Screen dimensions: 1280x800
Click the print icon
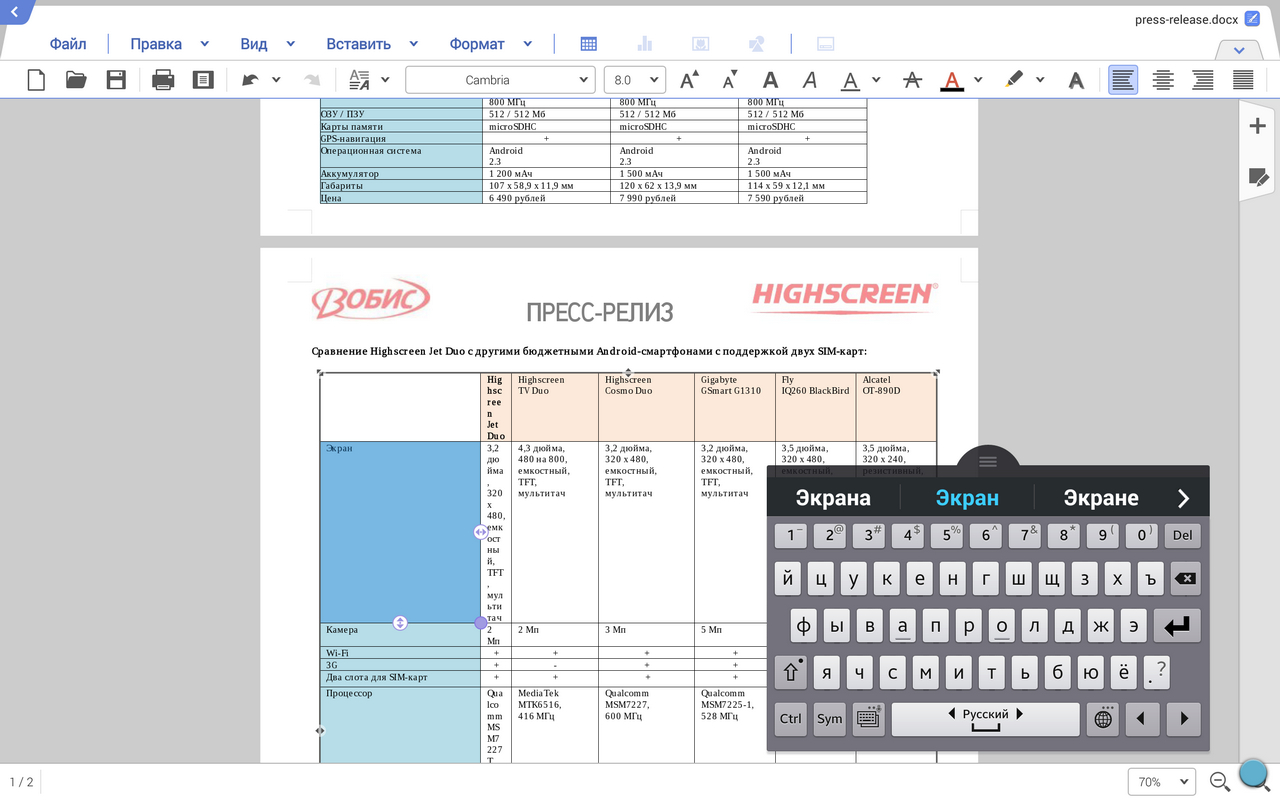pos(163,80)
